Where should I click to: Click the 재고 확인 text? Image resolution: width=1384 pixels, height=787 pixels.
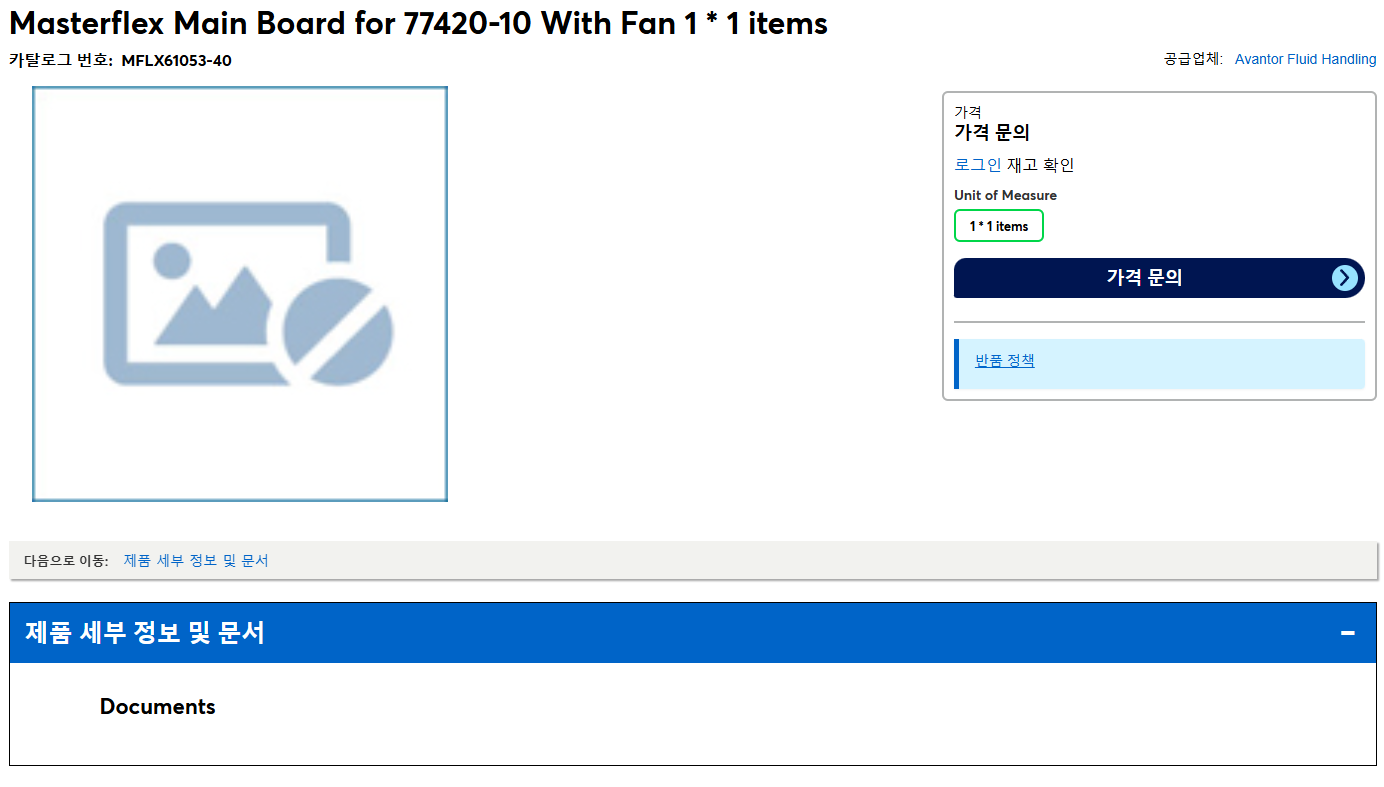coord(1041,165)
